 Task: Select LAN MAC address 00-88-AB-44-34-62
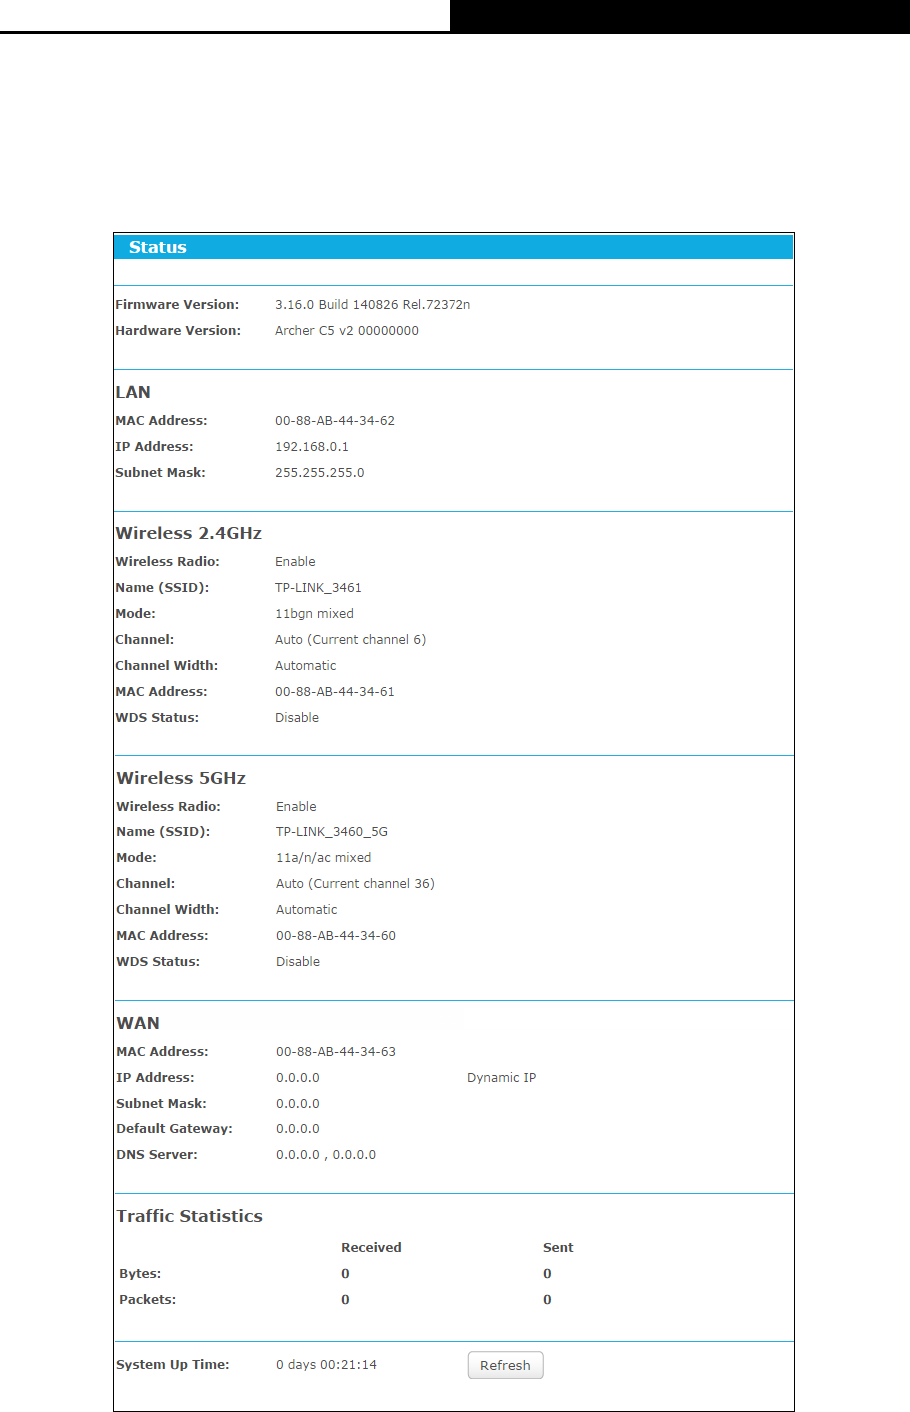[x=335, y=421]
